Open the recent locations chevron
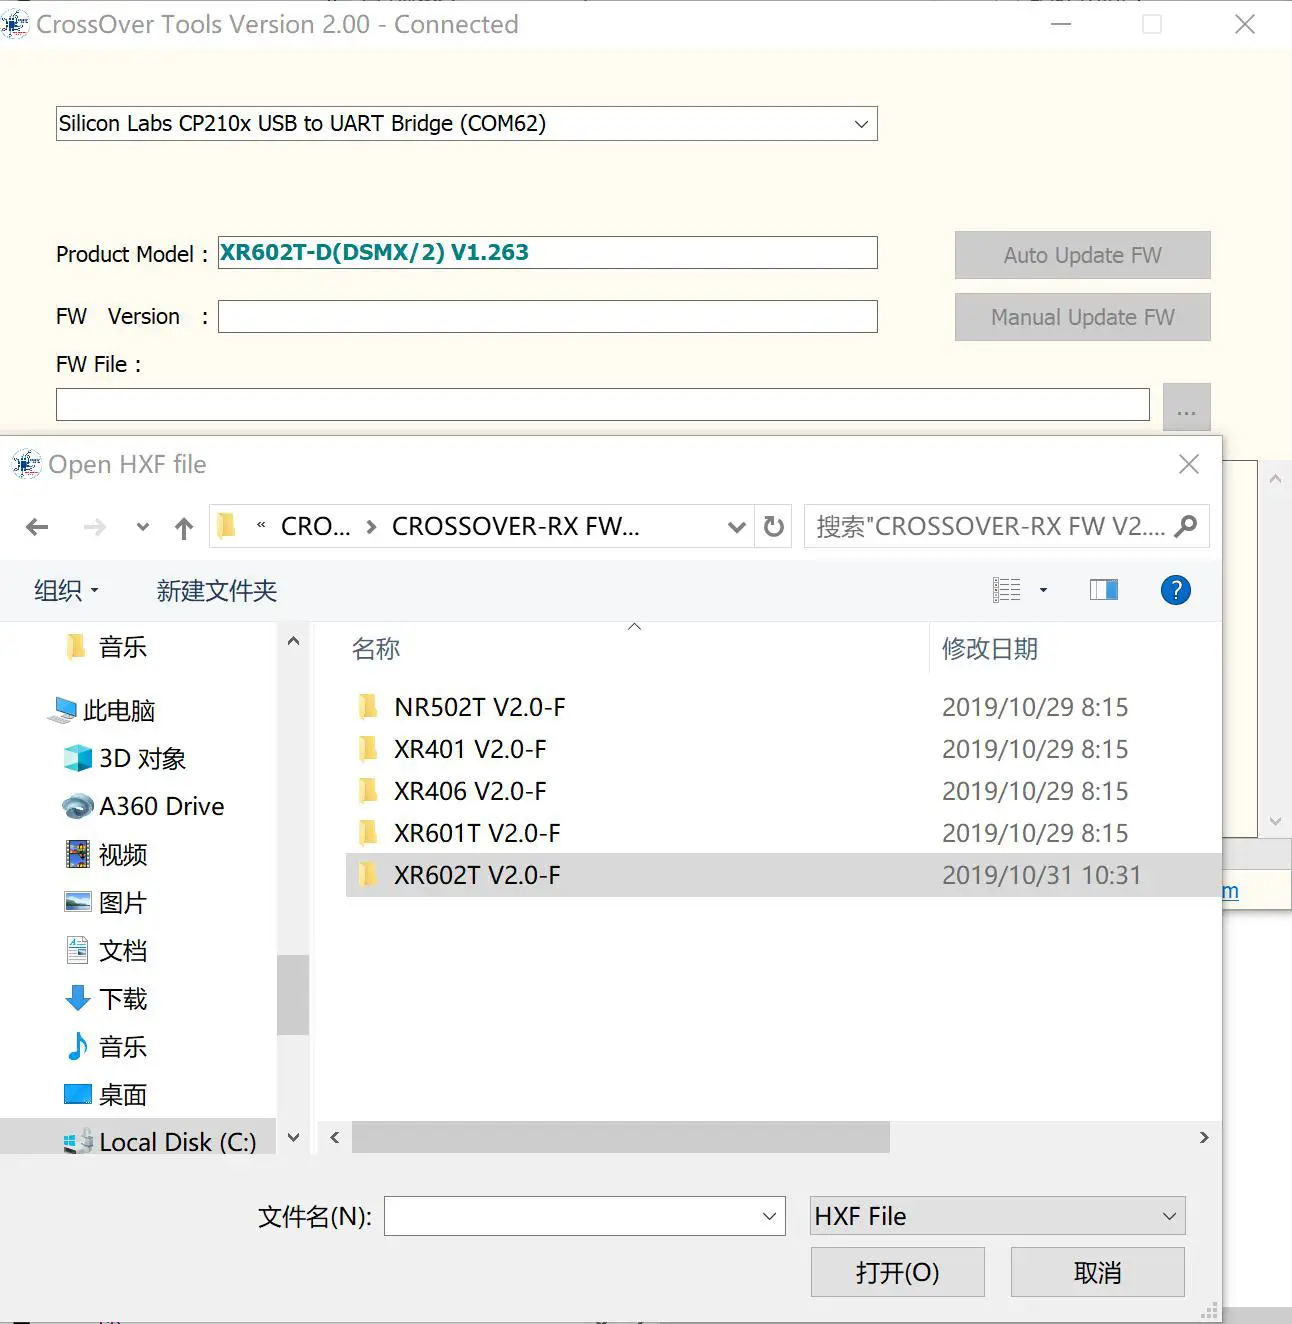The height and width of the screenshot is (1324, 1292). pyautogui.click(x=143, y=527)
